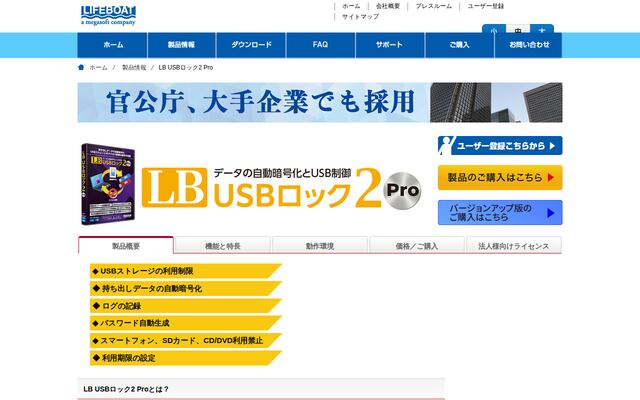Open サポート in navigation bar

coord(390,45)
